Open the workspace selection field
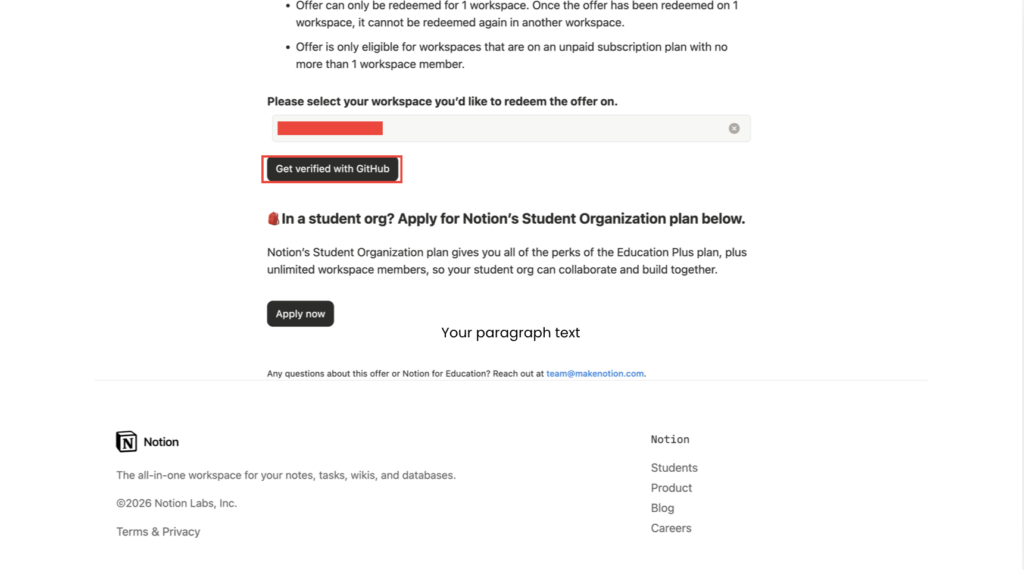The image size is (1024, 570). tap(550, 128)
